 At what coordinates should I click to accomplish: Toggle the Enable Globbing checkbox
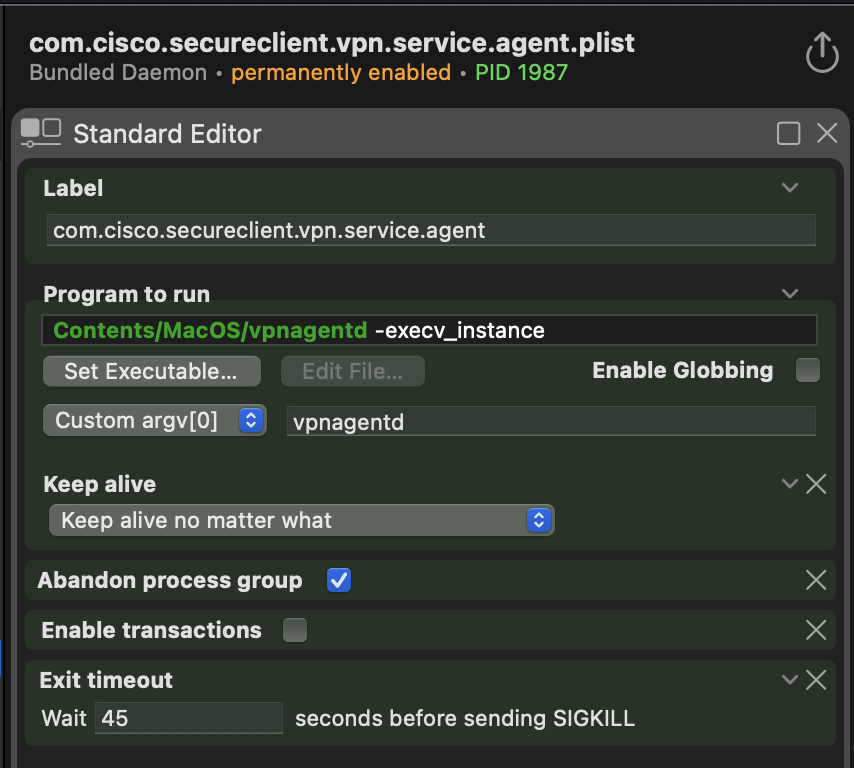pyautogui.click(x=808, y=370)
